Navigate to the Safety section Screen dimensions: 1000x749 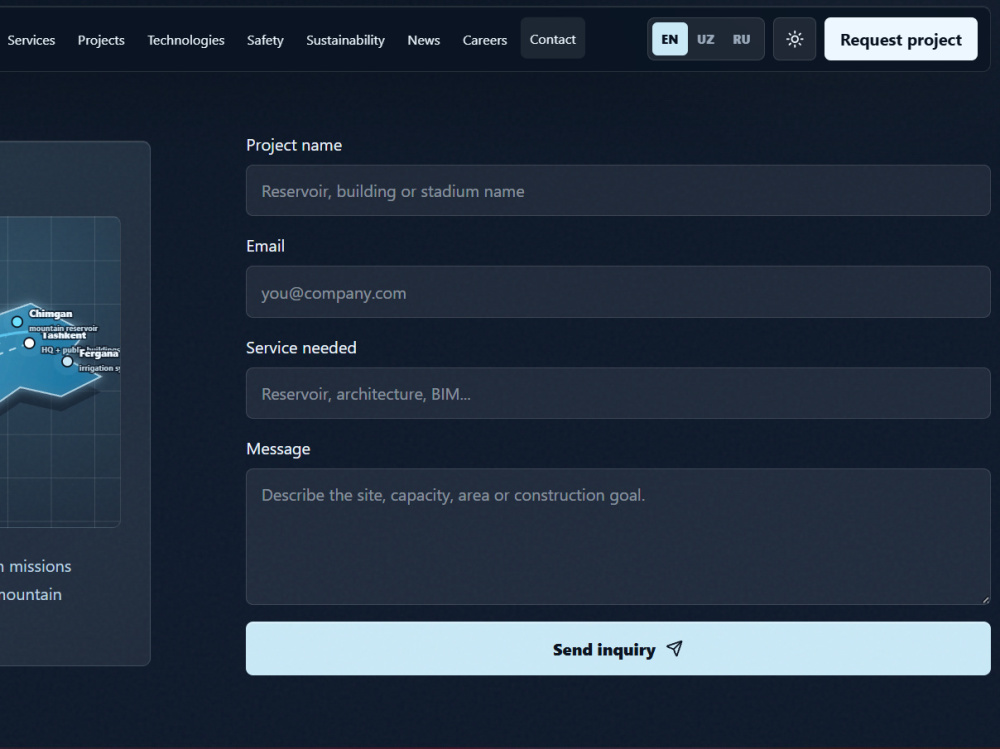click(265, 40)
